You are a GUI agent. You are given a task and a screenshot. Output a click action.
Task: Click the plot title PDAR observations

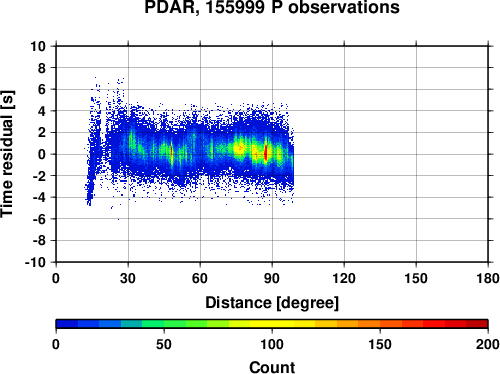point(272,7)
